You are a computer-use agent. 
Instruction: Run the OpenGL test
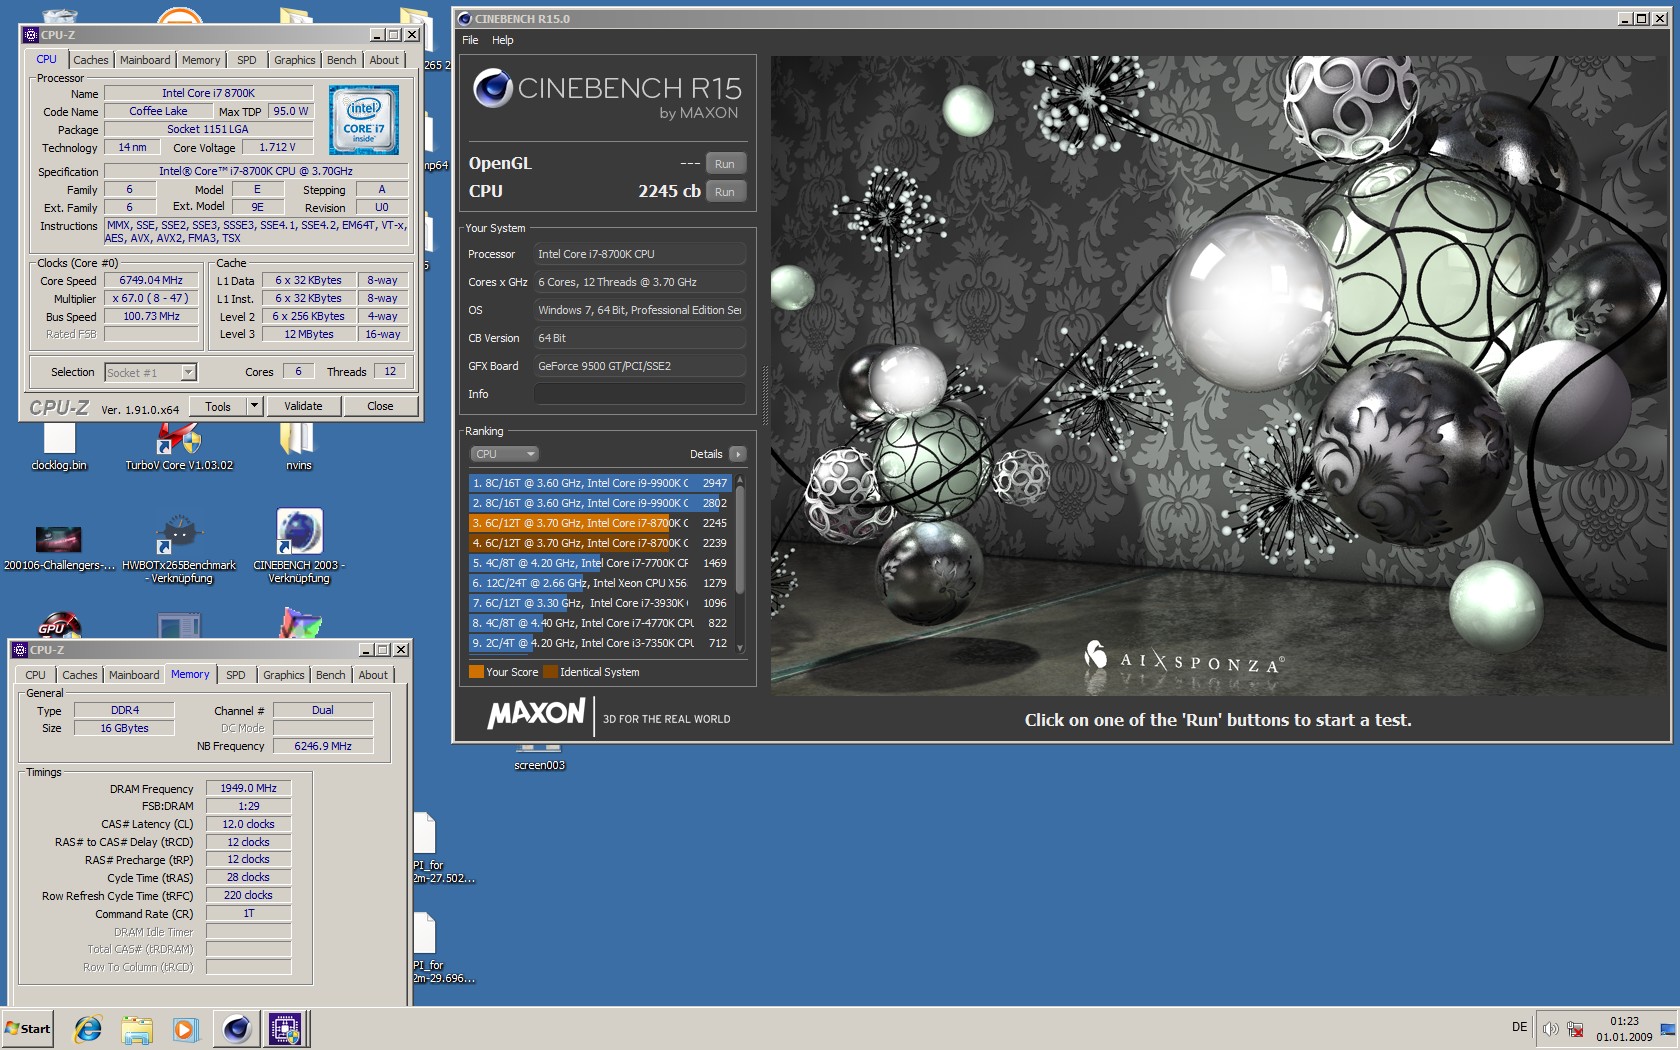pos(725,164)
